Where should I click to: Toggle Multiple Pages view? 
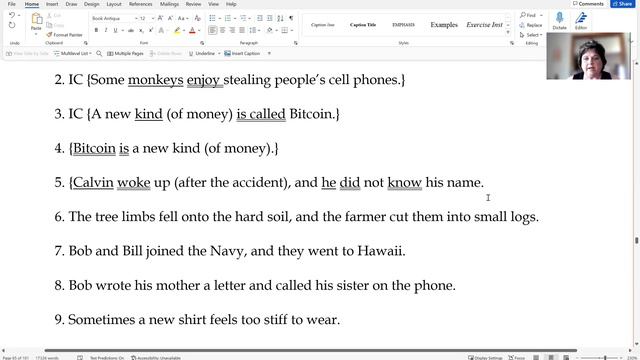pos(125,53)
